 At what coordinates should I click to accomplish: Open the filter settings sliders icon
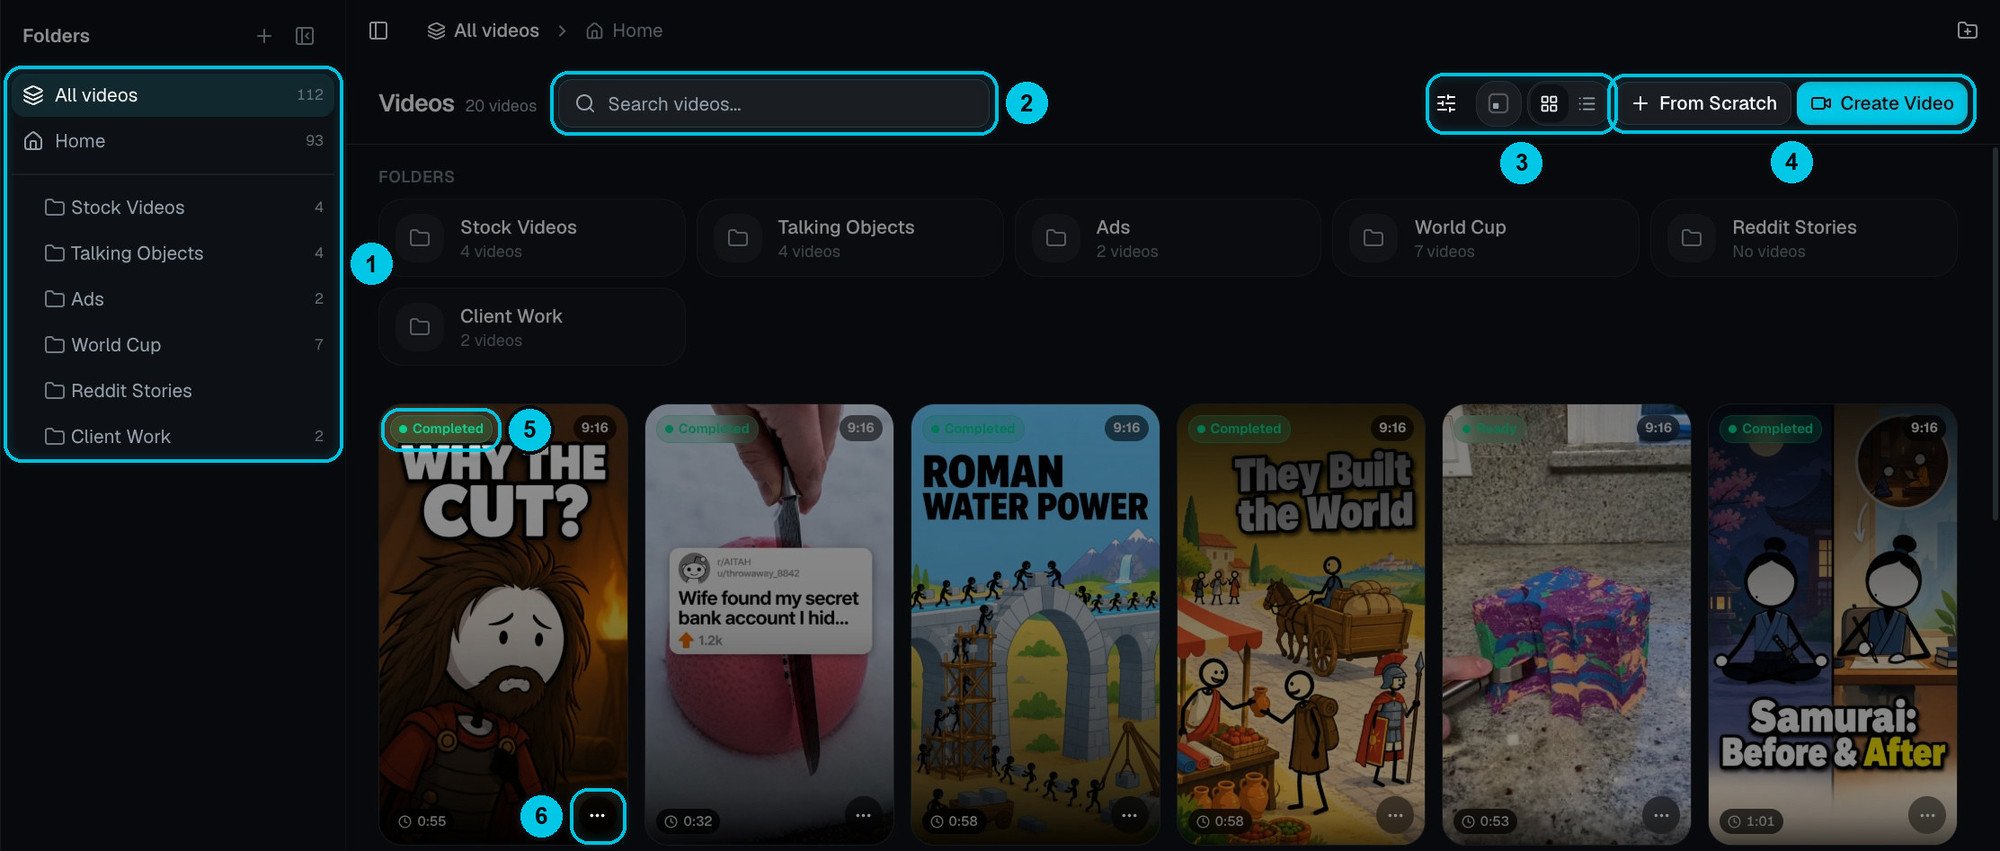[x=1446, y=103]
